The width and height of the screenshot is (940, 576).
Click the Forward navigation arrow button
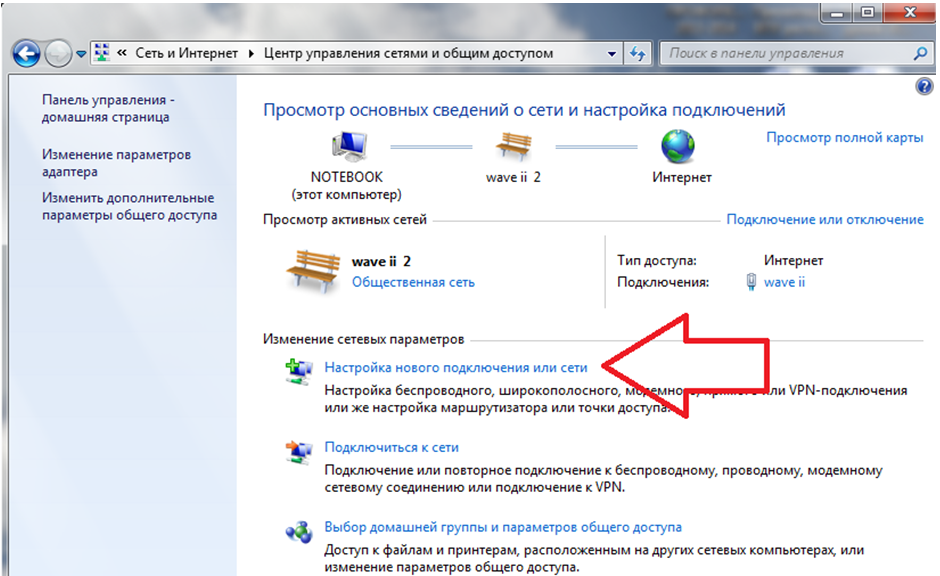click(58, 55)
